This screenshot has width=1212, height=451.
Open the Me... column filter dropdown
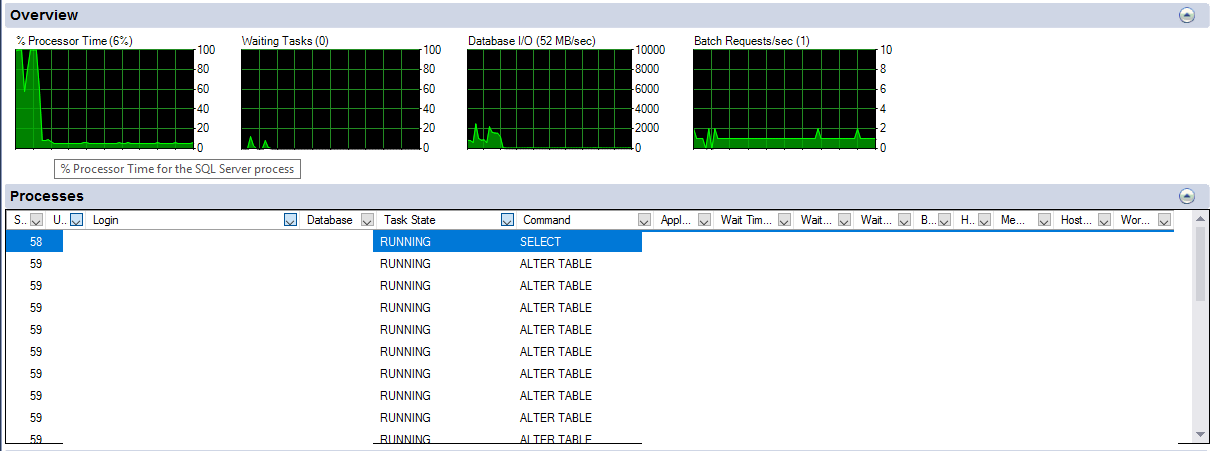[1045, 220]
